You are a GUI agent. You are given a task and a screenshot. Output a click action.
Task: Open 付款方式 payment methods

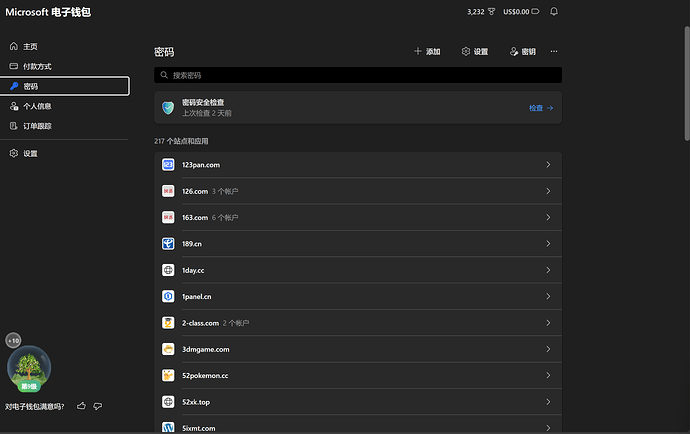65,66
